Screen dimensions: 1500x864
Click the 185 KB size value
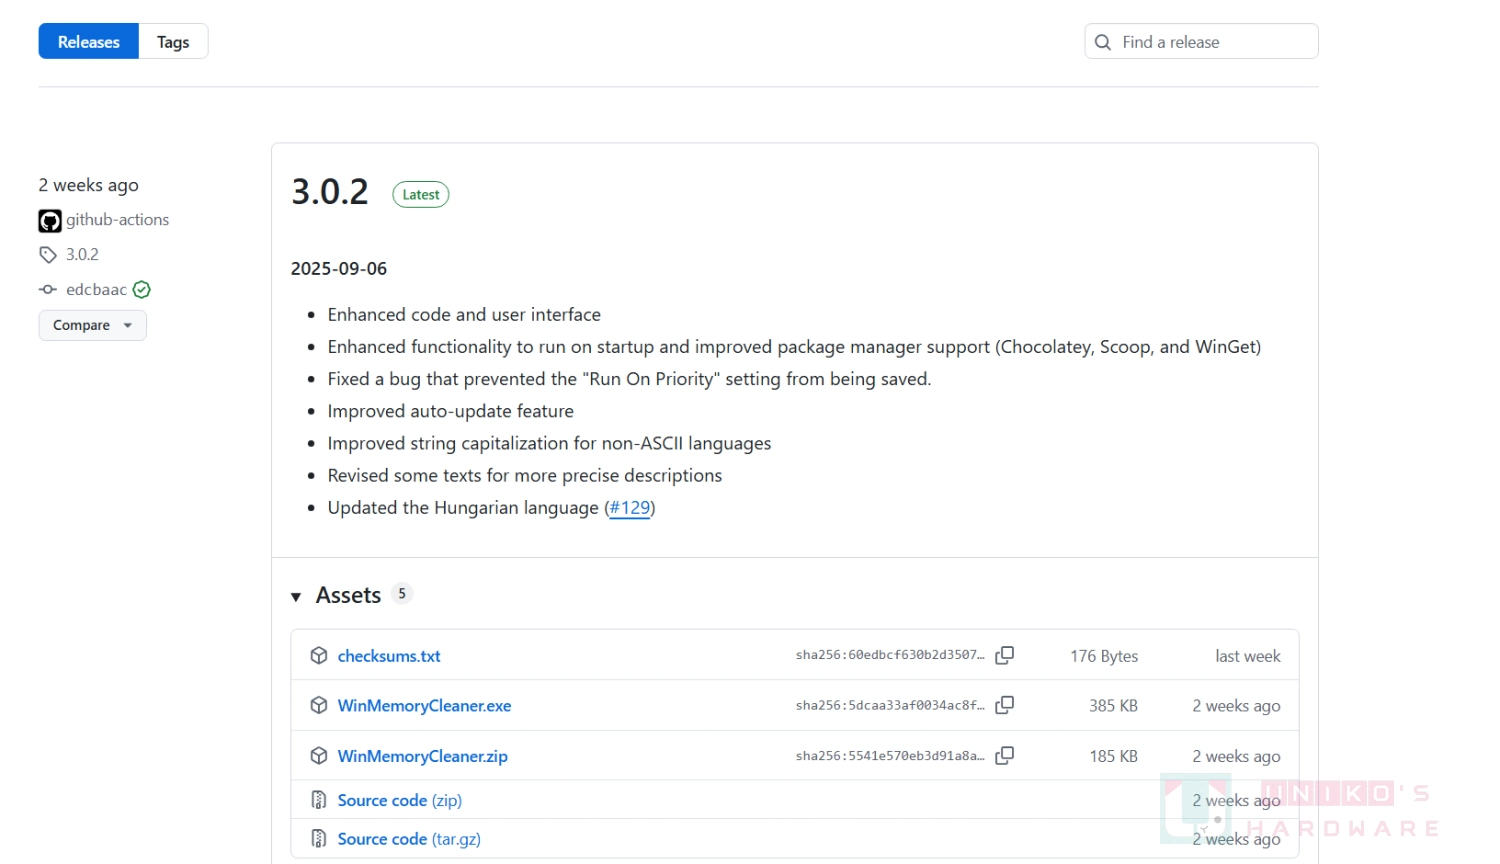(1113, 757)
